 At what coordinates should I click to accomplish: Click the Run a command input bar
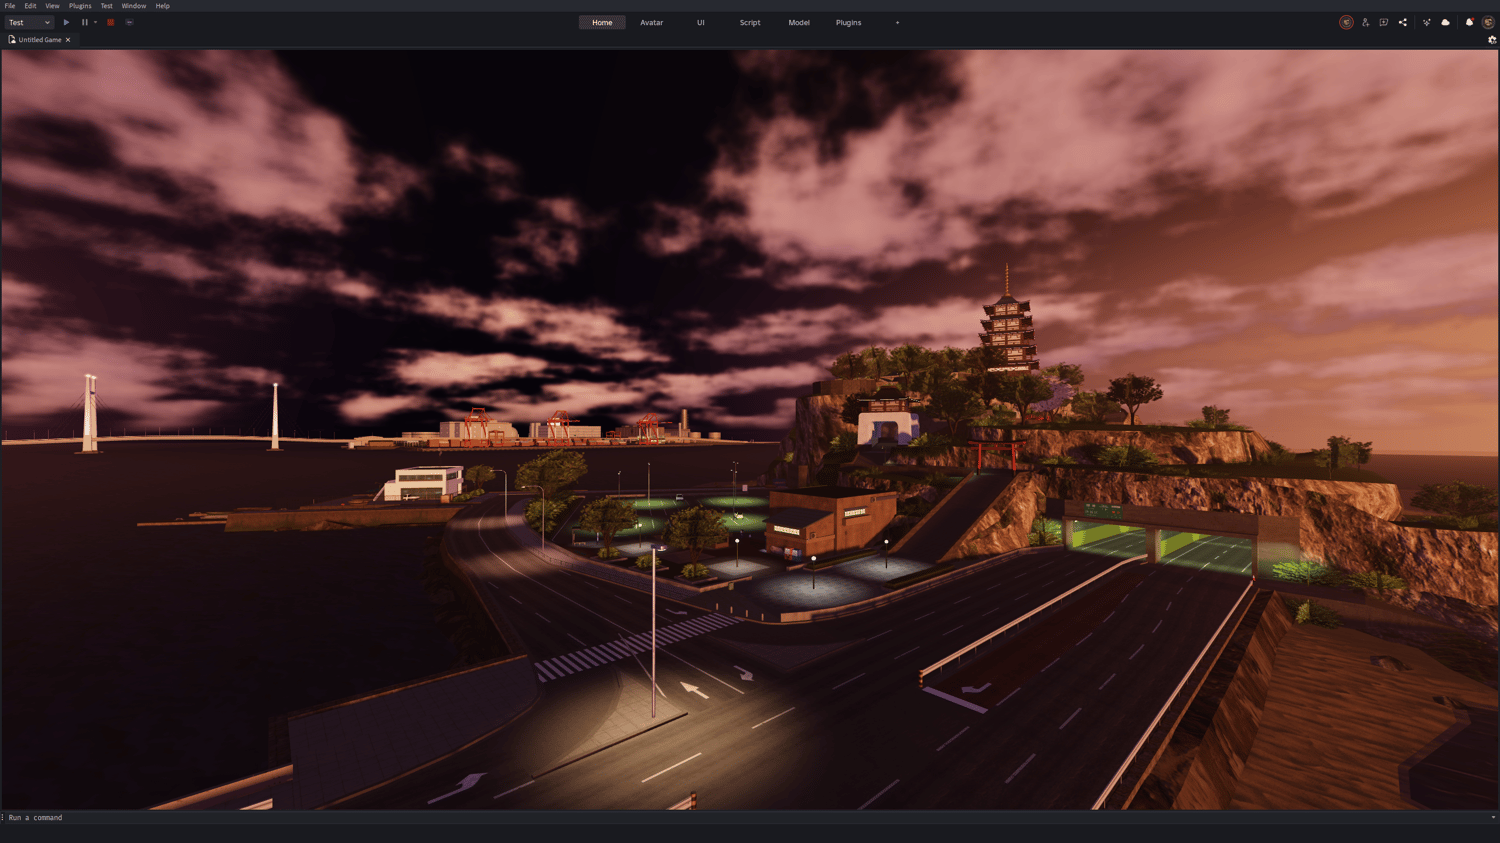point(745,817)
